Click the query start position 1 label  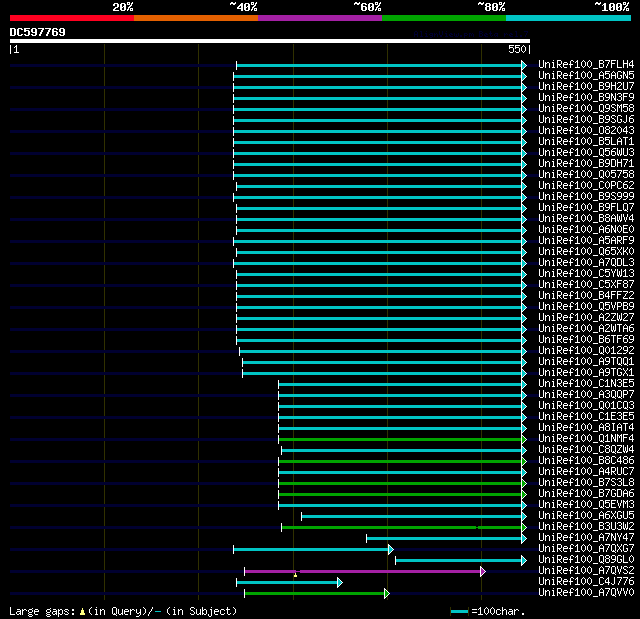click(x=16, y=49)
